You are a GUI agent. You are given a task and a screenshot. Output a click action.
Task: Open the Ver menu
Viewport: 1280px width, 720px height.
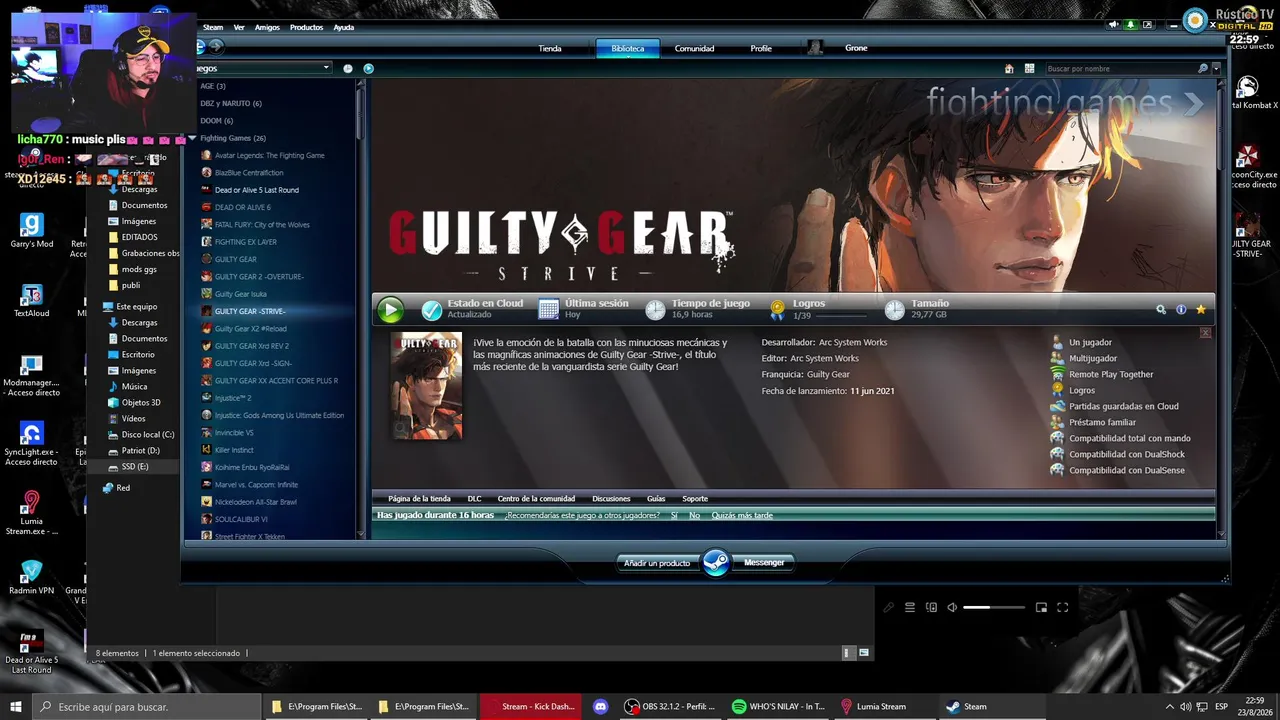pyautogui.click(x=239, y=27)
